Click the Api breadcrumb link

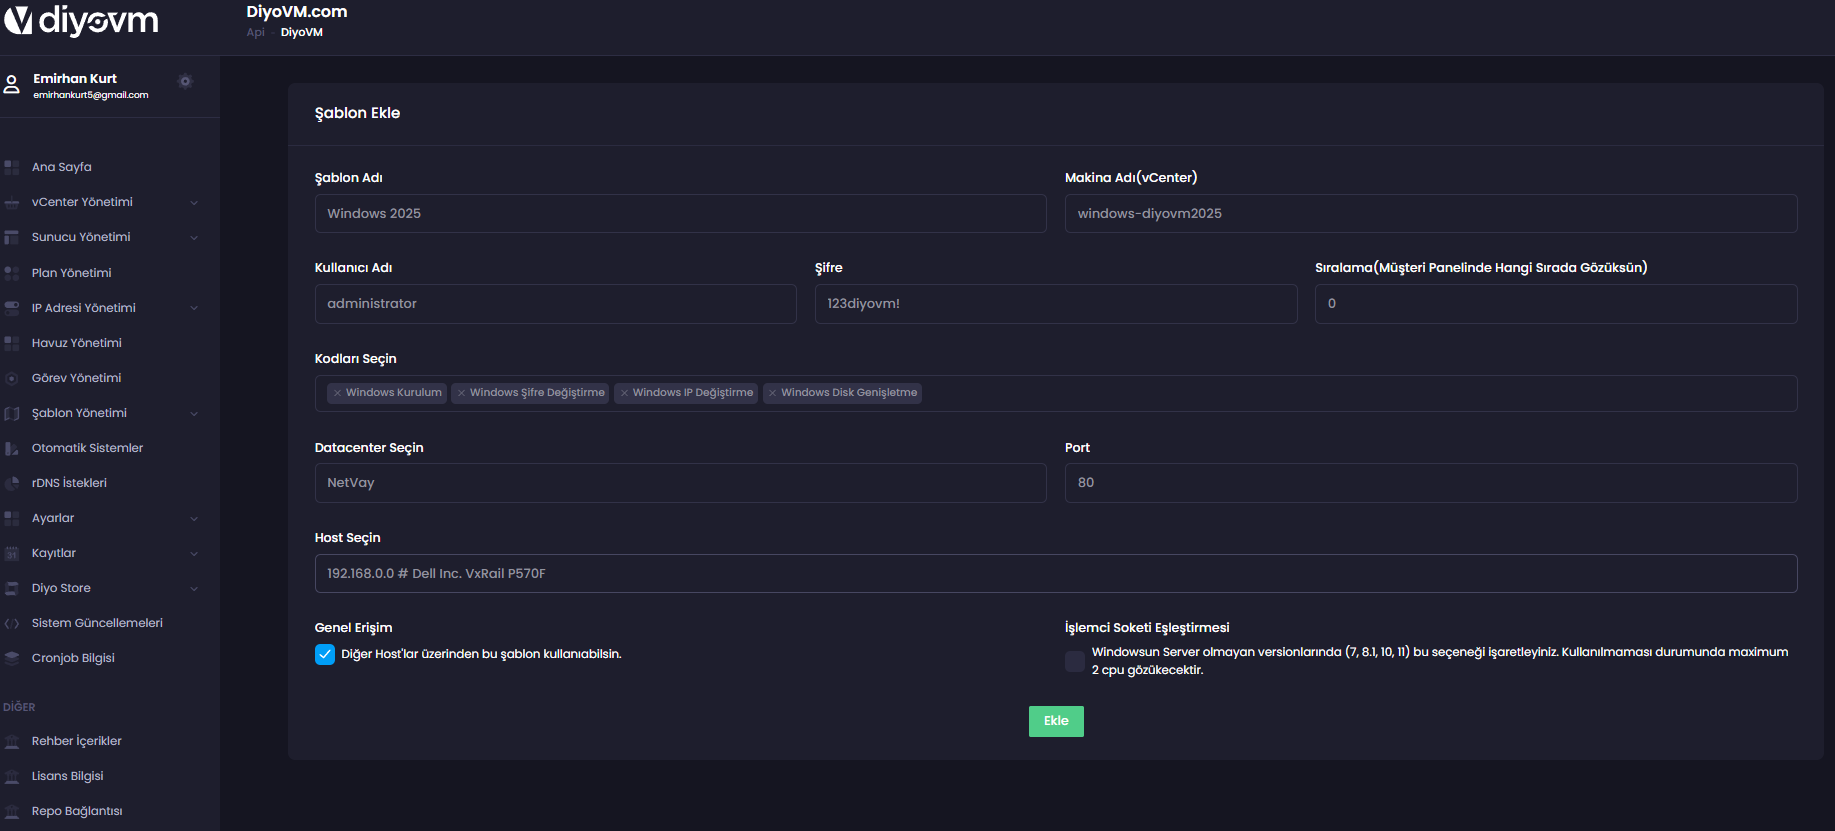tap(255, 33)
